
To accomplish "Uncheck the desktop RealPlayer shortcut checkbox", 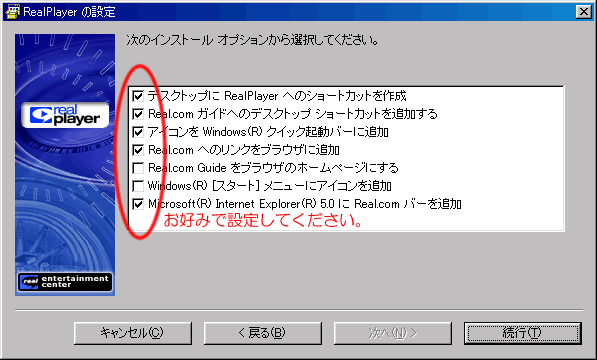I will (138, 96).
